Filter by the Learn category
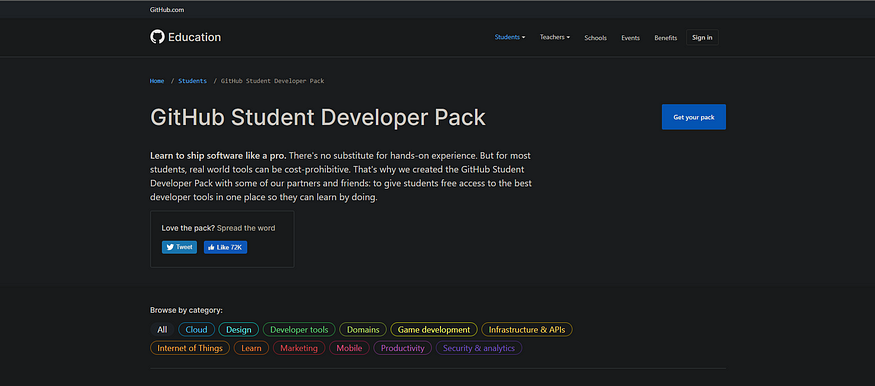875x386 pixels. 251,348
